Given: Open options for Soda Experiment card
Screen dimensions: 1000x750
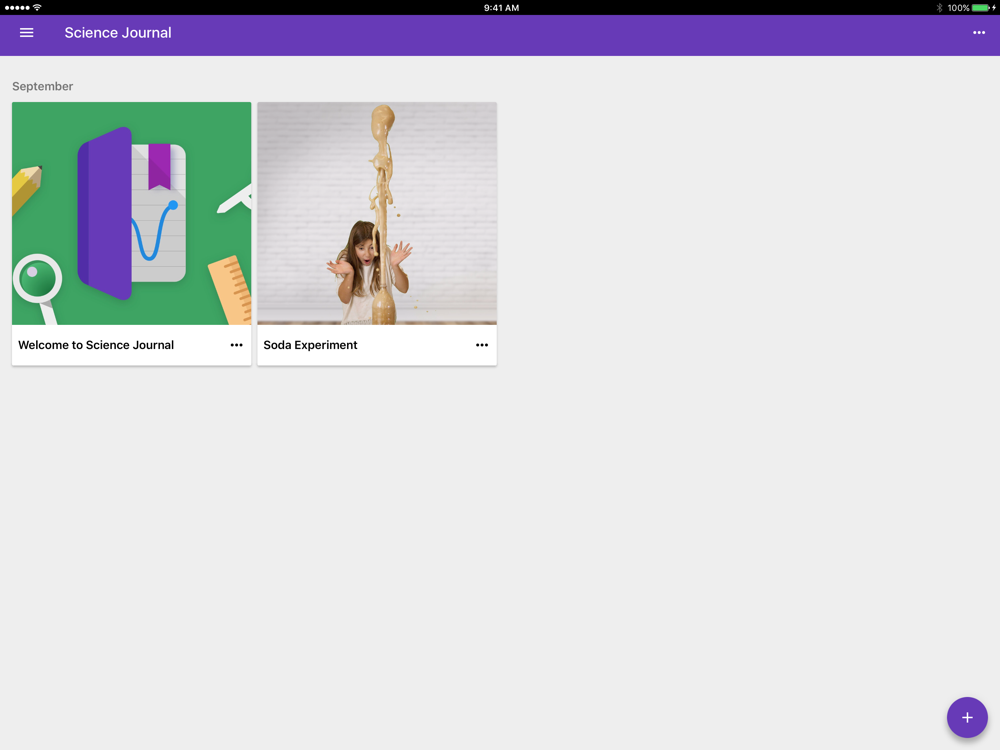Looking at the screenshot, I should click(x=482, y=345).
